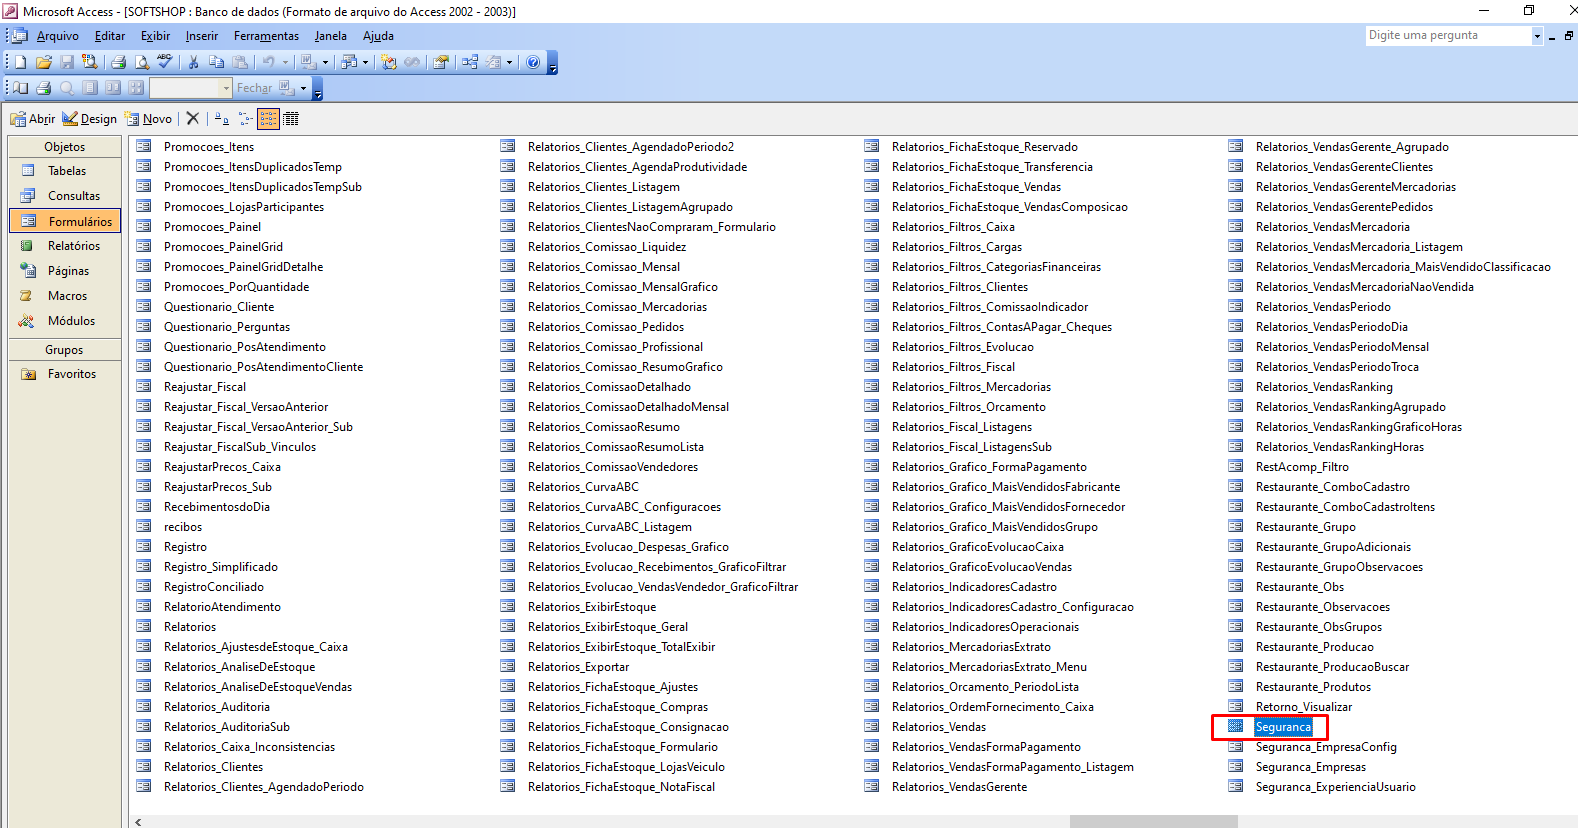Toggle the List view button
The image size is (1578, 828).
(268, 119)
